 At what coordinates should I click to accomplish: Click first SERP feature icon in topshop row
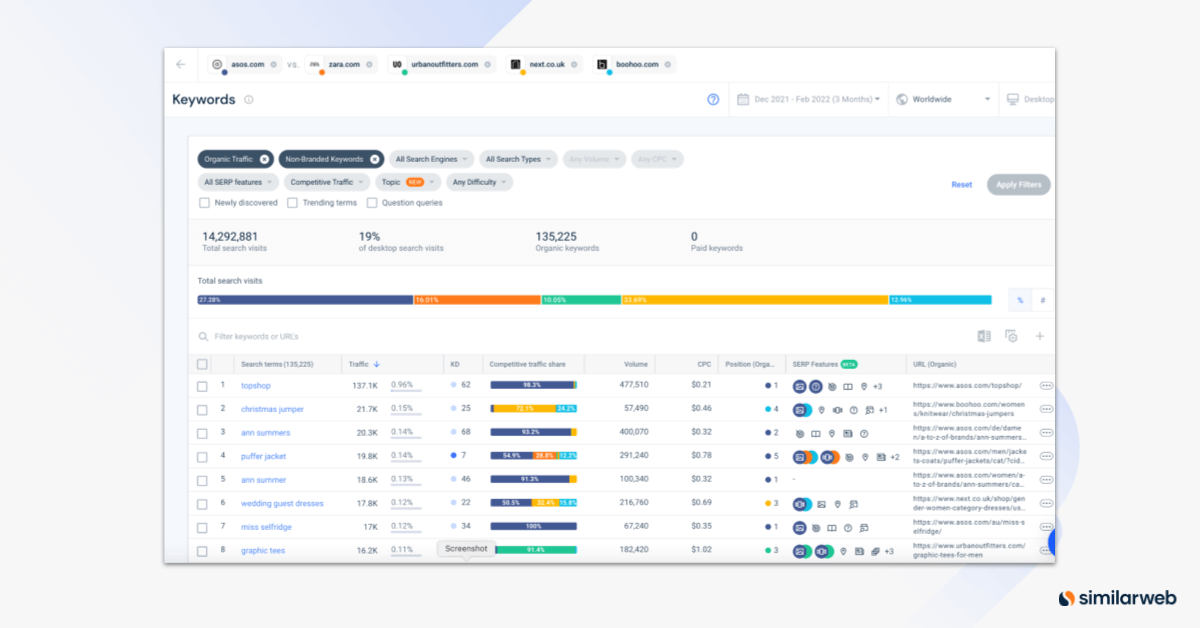point(799,386)
